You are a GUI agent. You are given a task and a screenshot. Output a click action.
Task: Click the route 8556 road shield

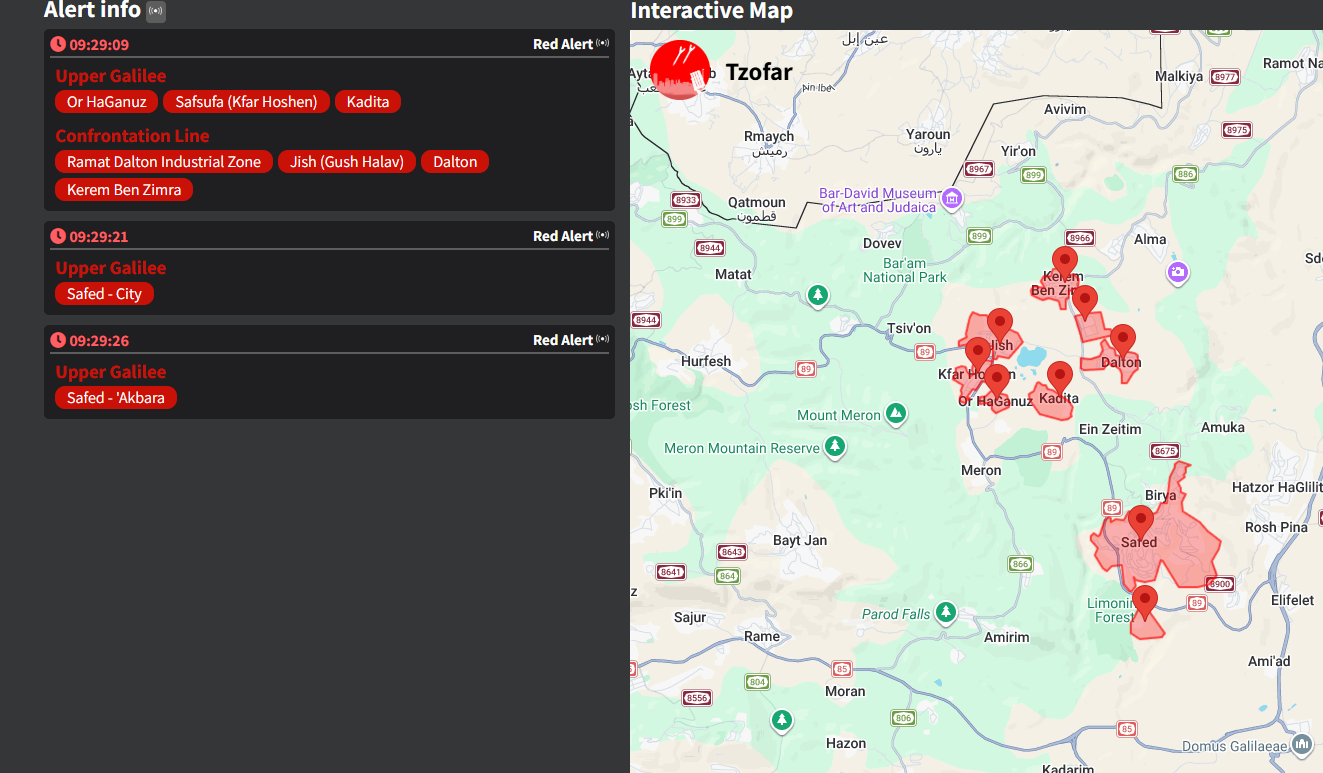697,698
